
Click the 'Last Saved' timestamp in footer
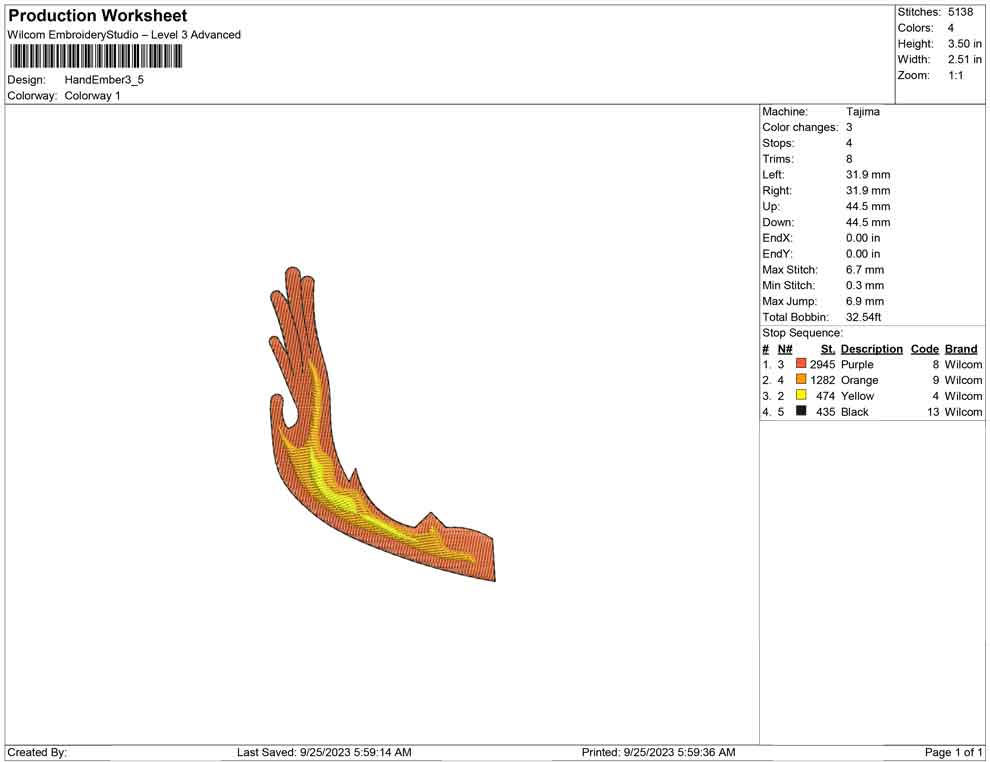324,752
